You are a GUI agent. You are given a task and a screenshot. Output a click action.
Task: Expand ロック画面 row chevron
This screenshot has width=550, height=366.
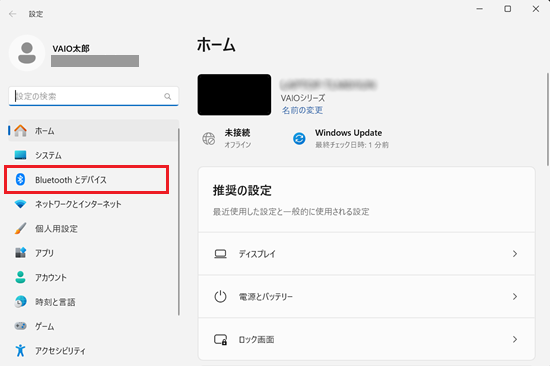(515, 339)
